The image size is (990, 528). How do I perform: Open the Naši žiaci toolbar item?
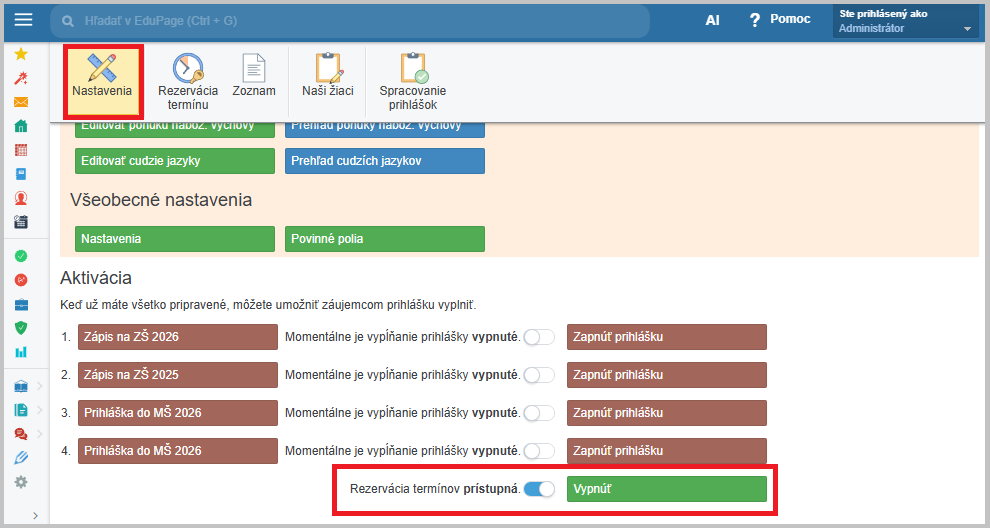(x=328, y=76)
